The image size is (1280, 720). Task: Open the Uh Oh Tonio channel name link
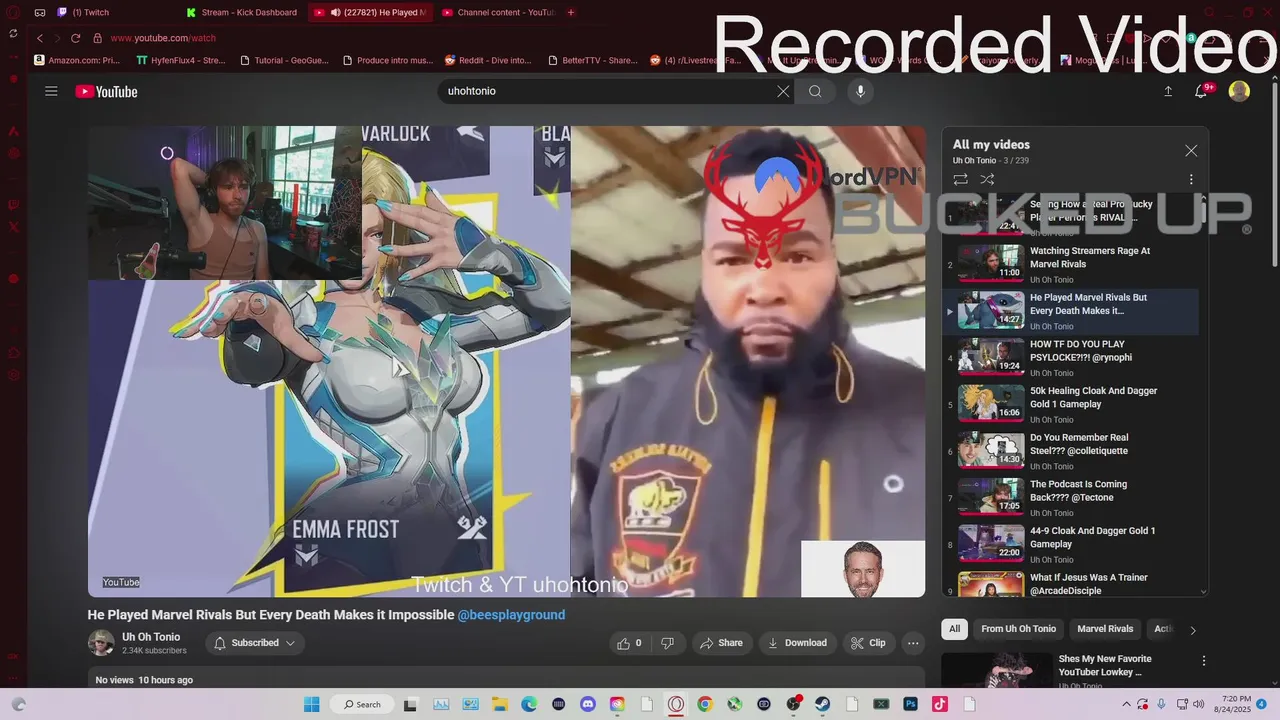(151, 637)
